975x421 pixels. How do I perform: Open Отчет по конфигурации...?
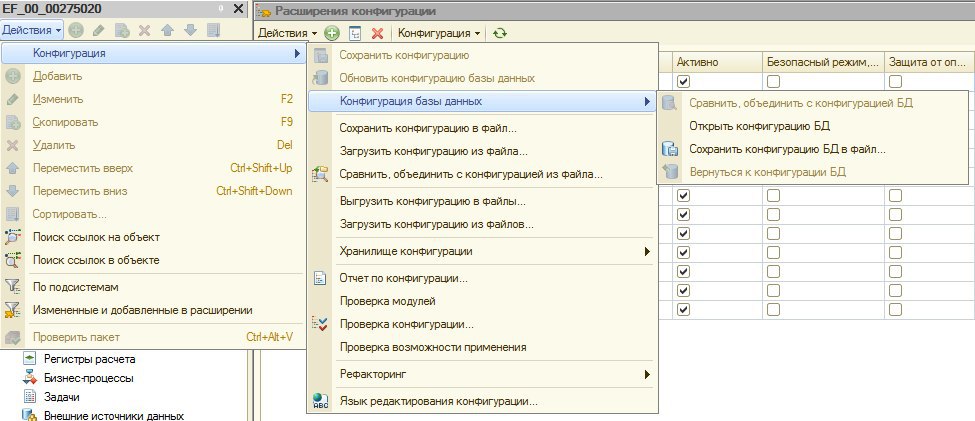482,279
